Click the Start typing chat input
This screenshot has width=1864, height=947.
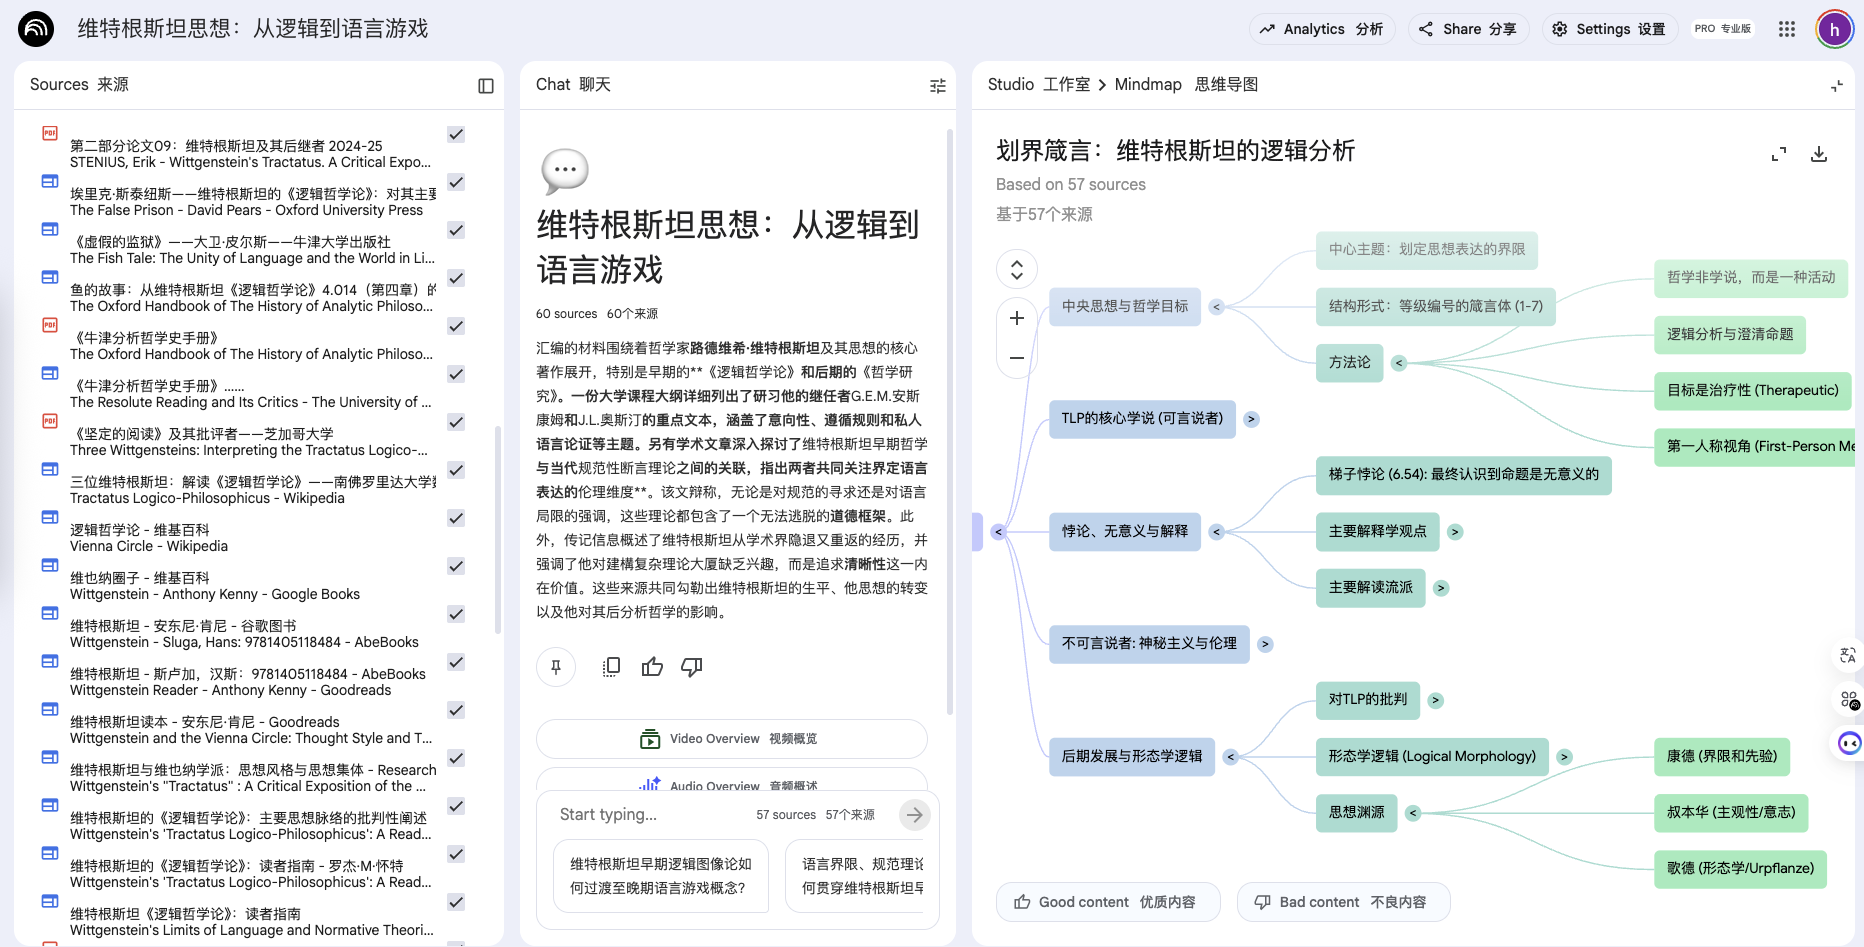[650, 815]
